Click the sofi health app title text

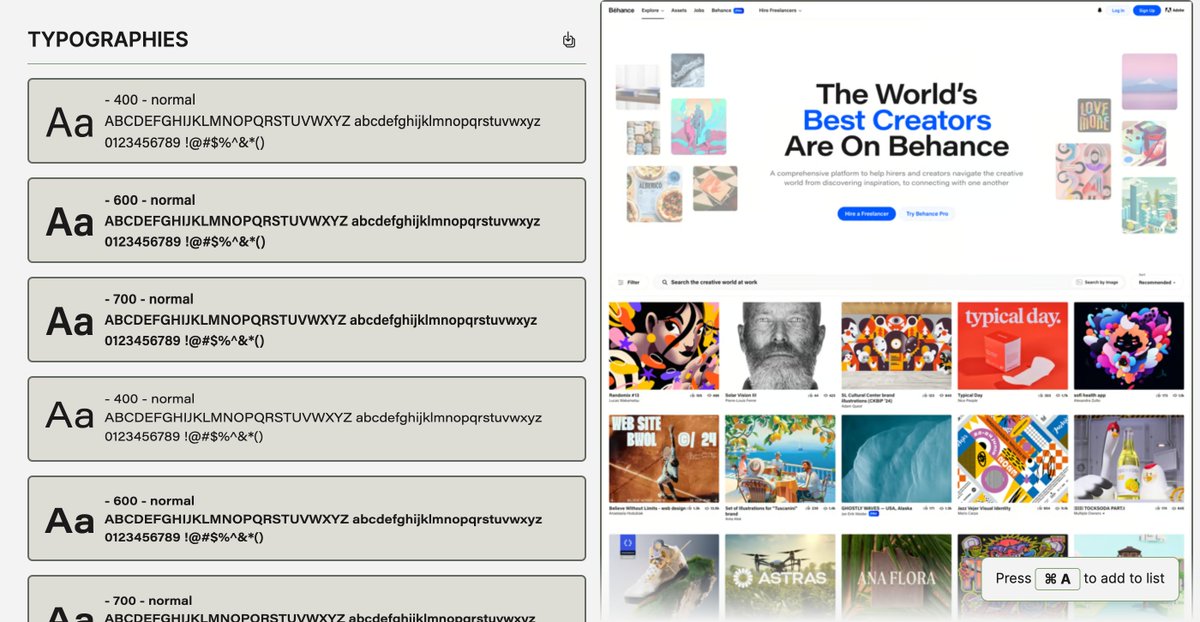[1088, 396]
